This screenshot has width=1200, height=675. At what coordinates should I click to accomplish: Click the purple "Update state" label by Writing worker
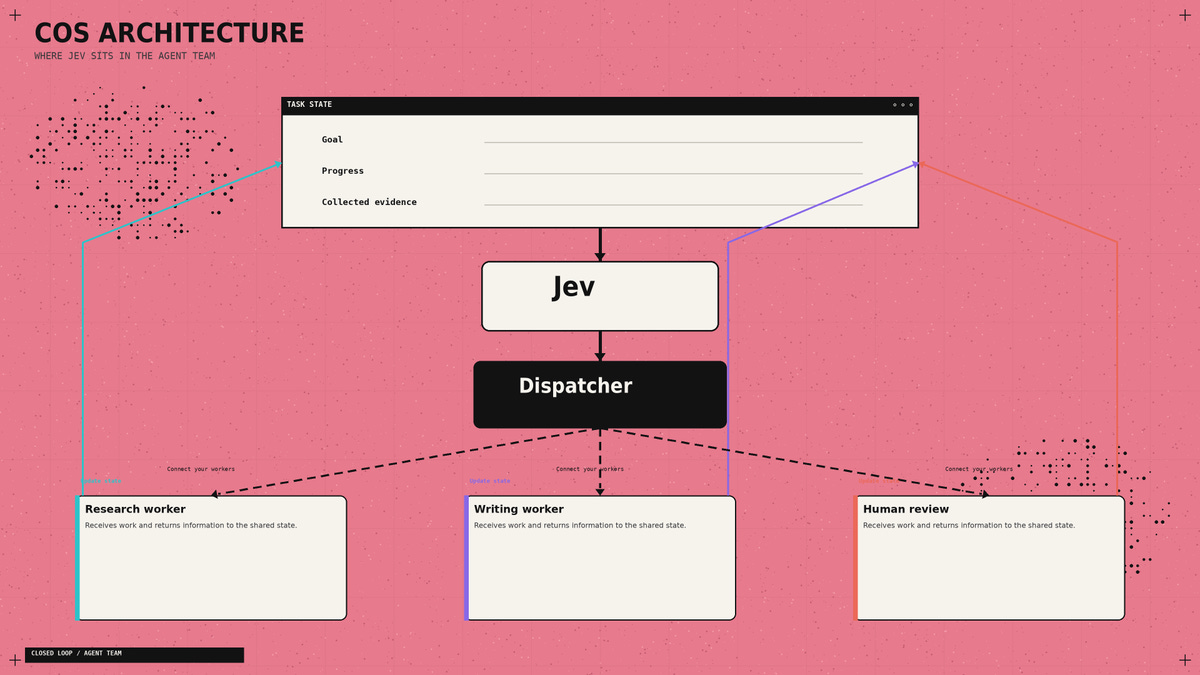490,481
